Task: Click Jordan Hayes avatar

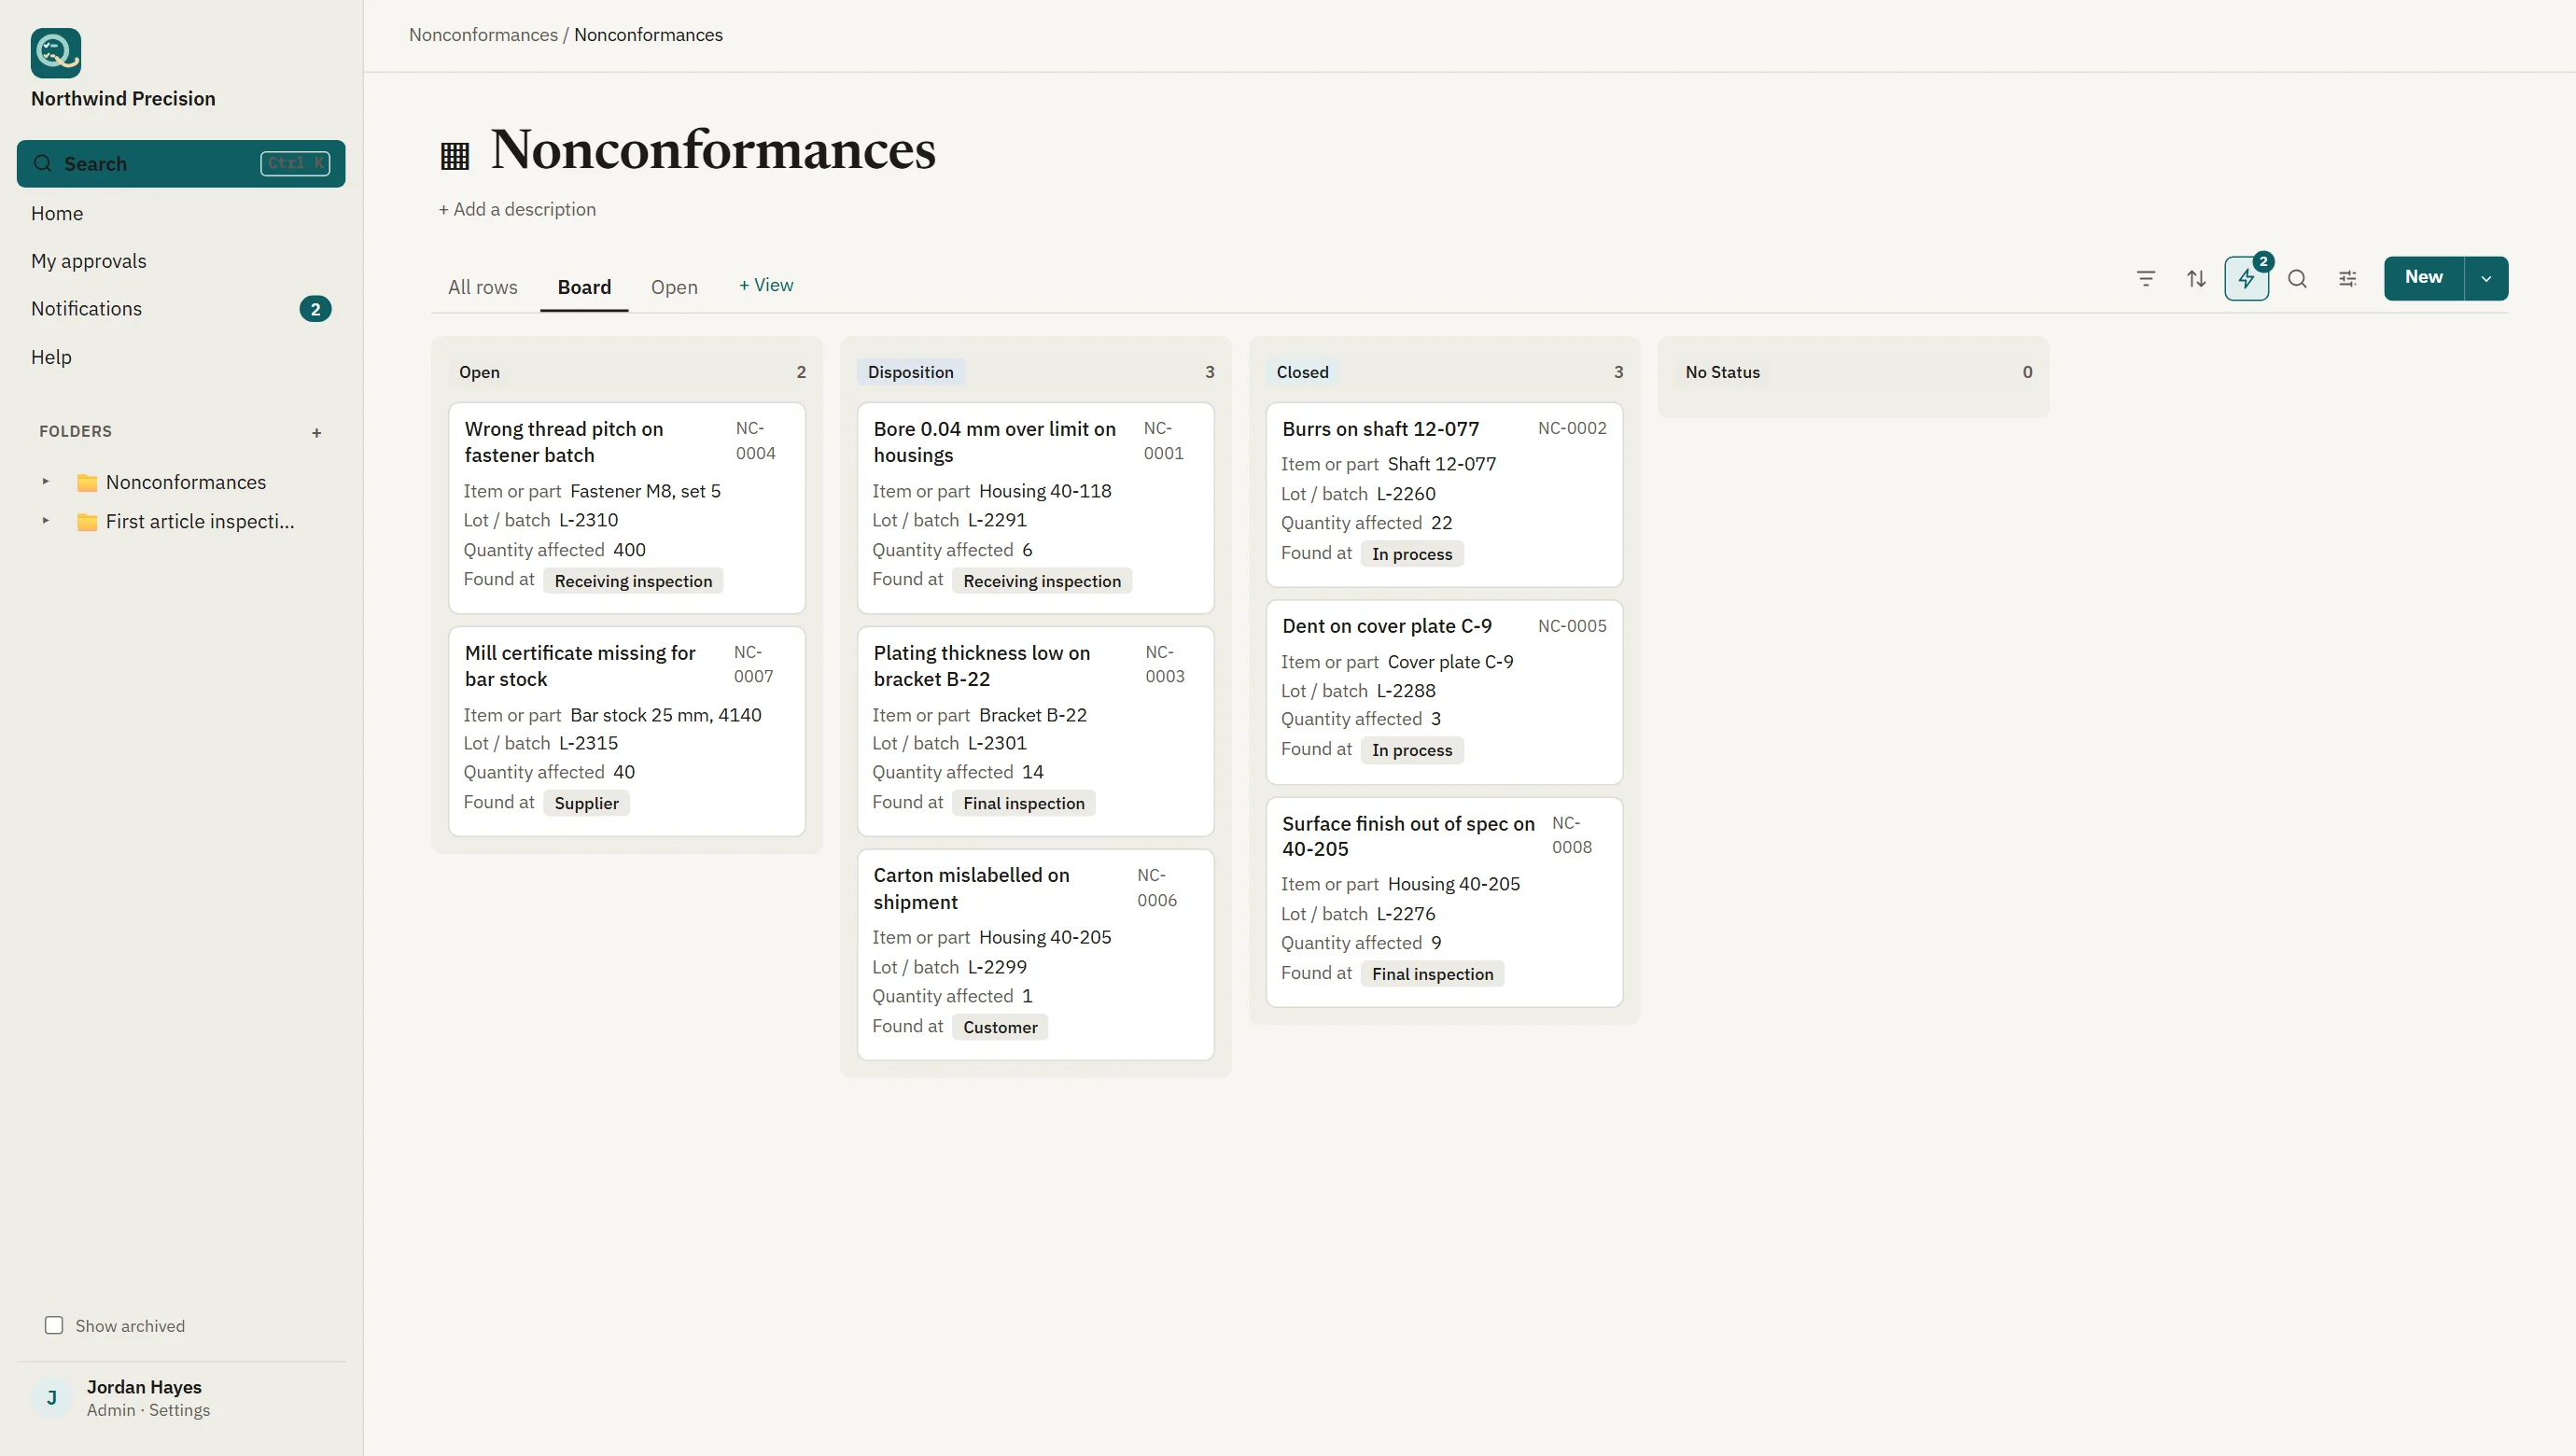Action: pyautogui.click(x=51, y=1398)
